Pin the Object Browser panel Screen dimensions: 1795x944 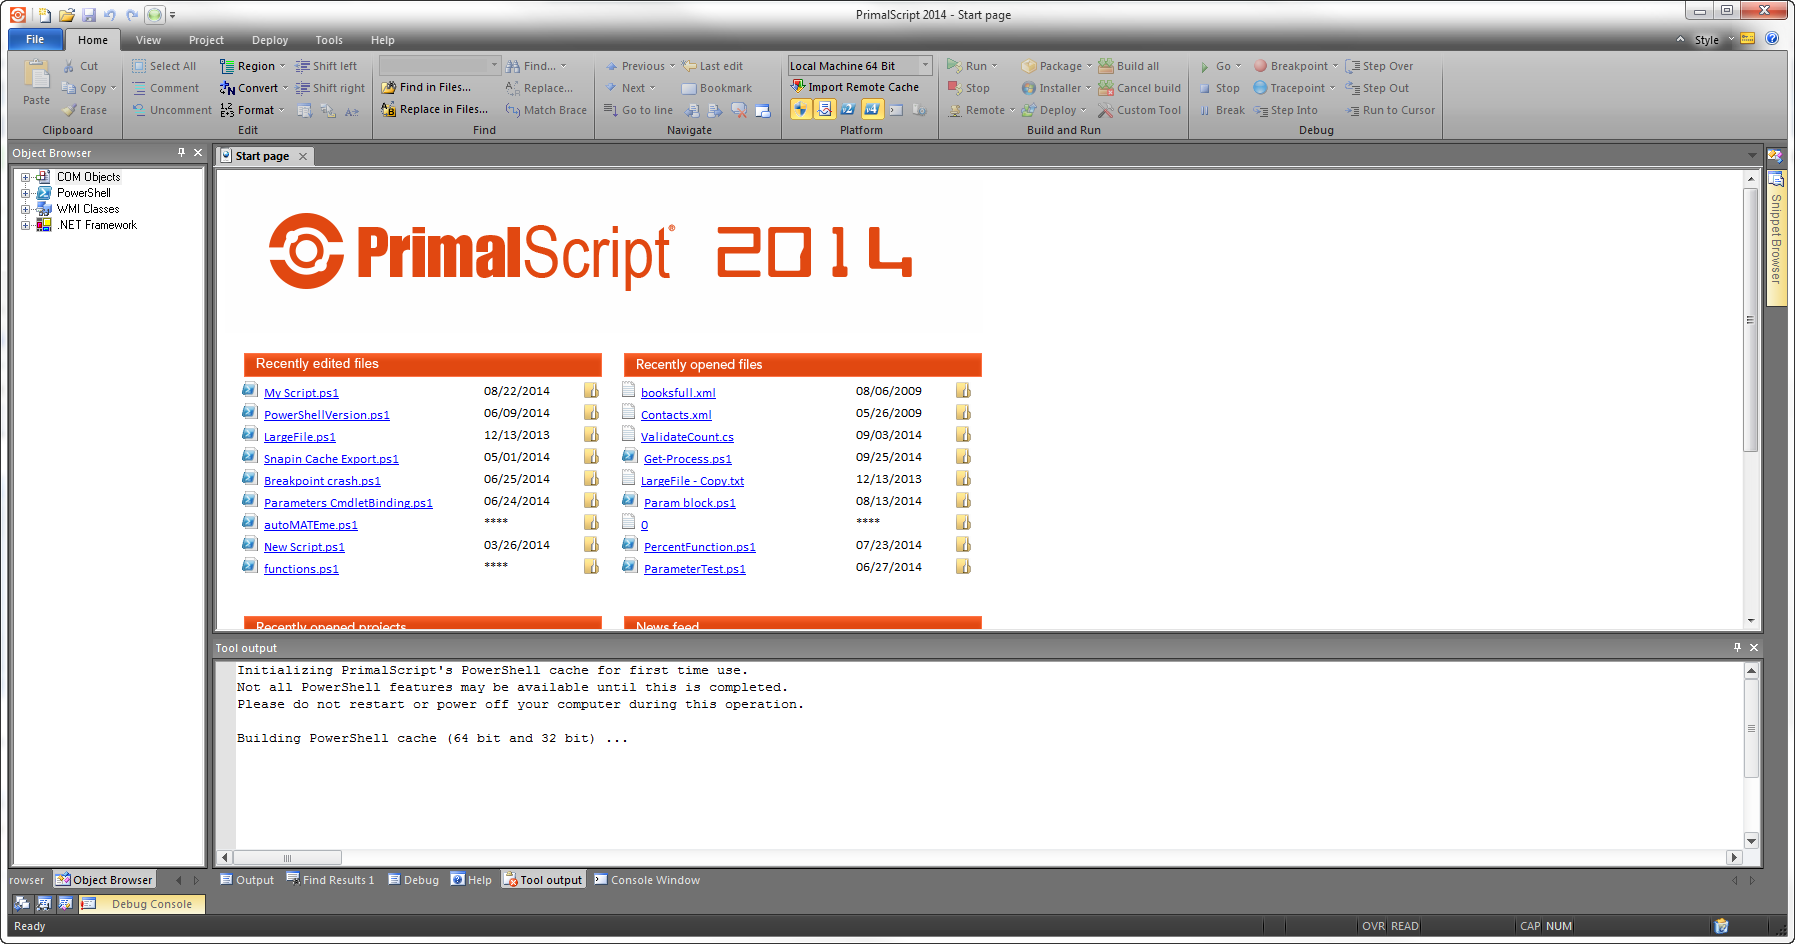(181, 152)
